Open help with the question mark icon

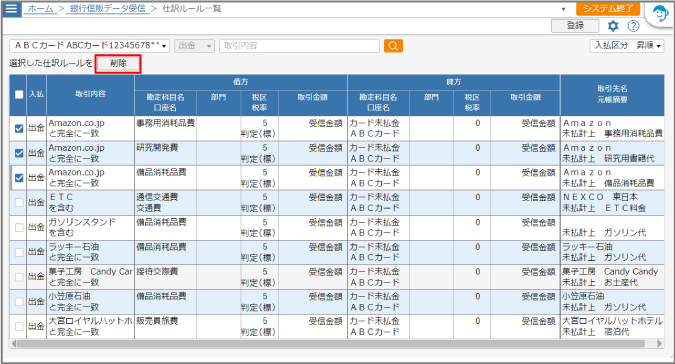[633, 26]
